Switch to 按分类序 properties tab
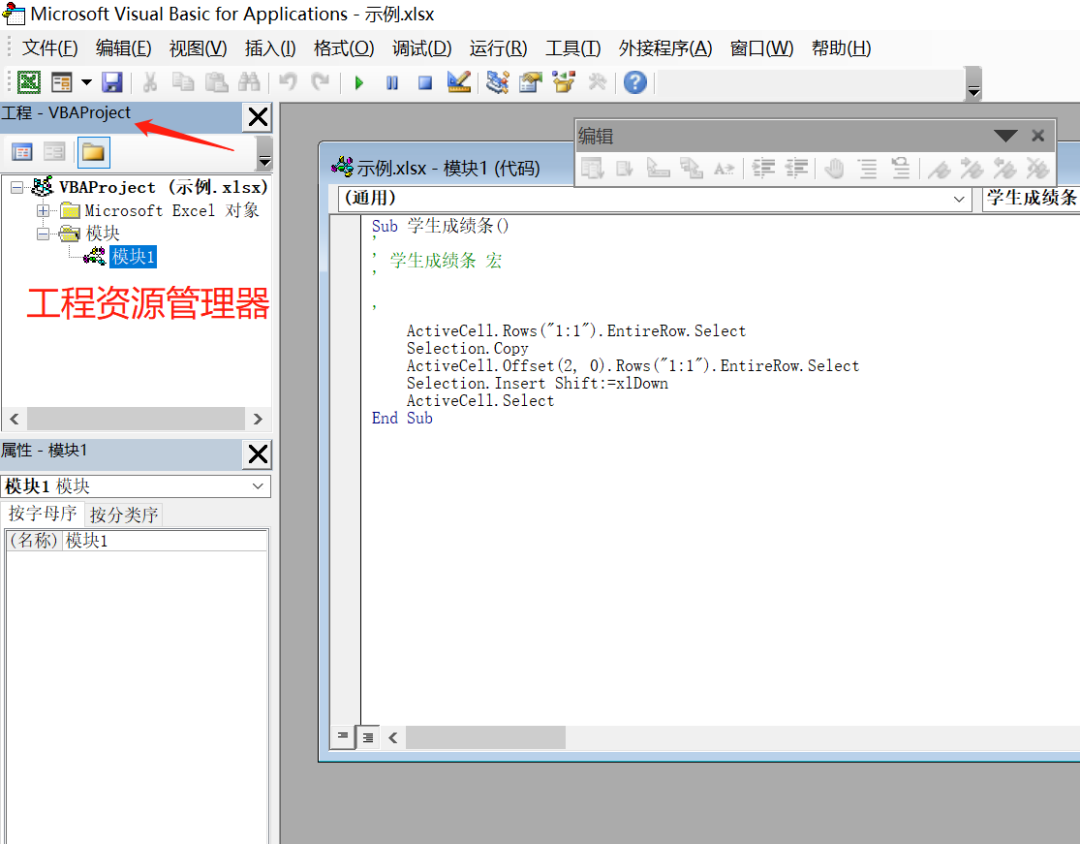This screenshot has height=844, width=1080. coord(124,515)
